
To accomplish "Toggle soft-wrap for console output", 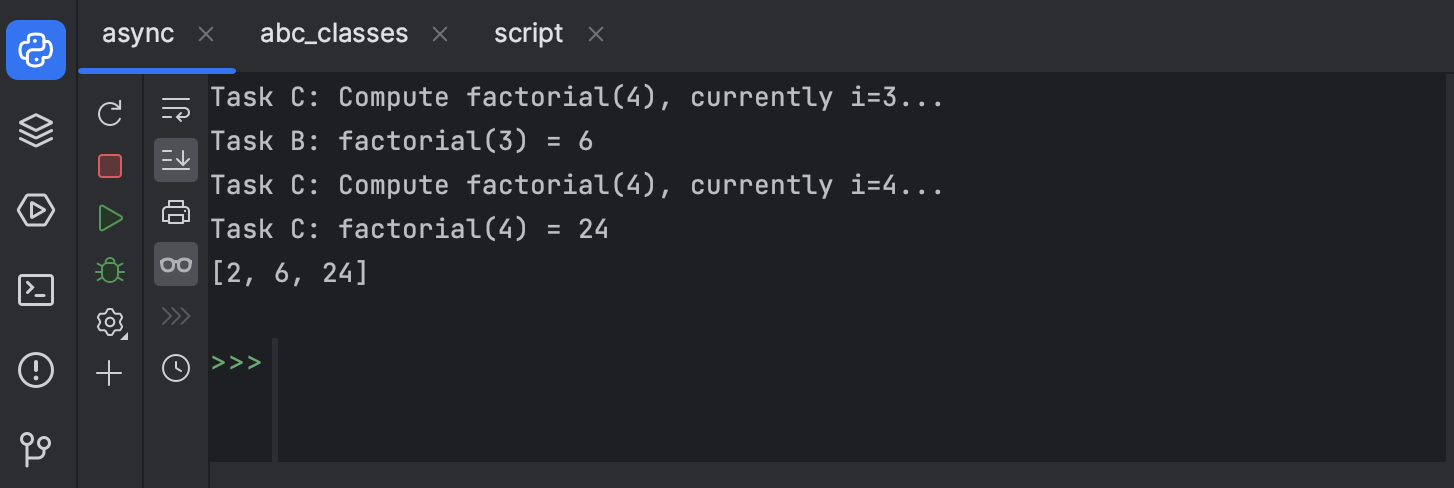I will (176, 108).
